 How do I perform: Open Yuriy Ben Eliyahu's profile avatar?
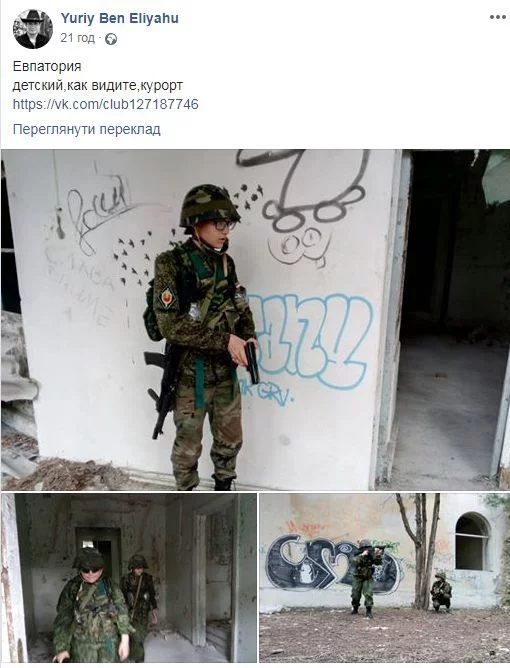(x=33, y=29)
